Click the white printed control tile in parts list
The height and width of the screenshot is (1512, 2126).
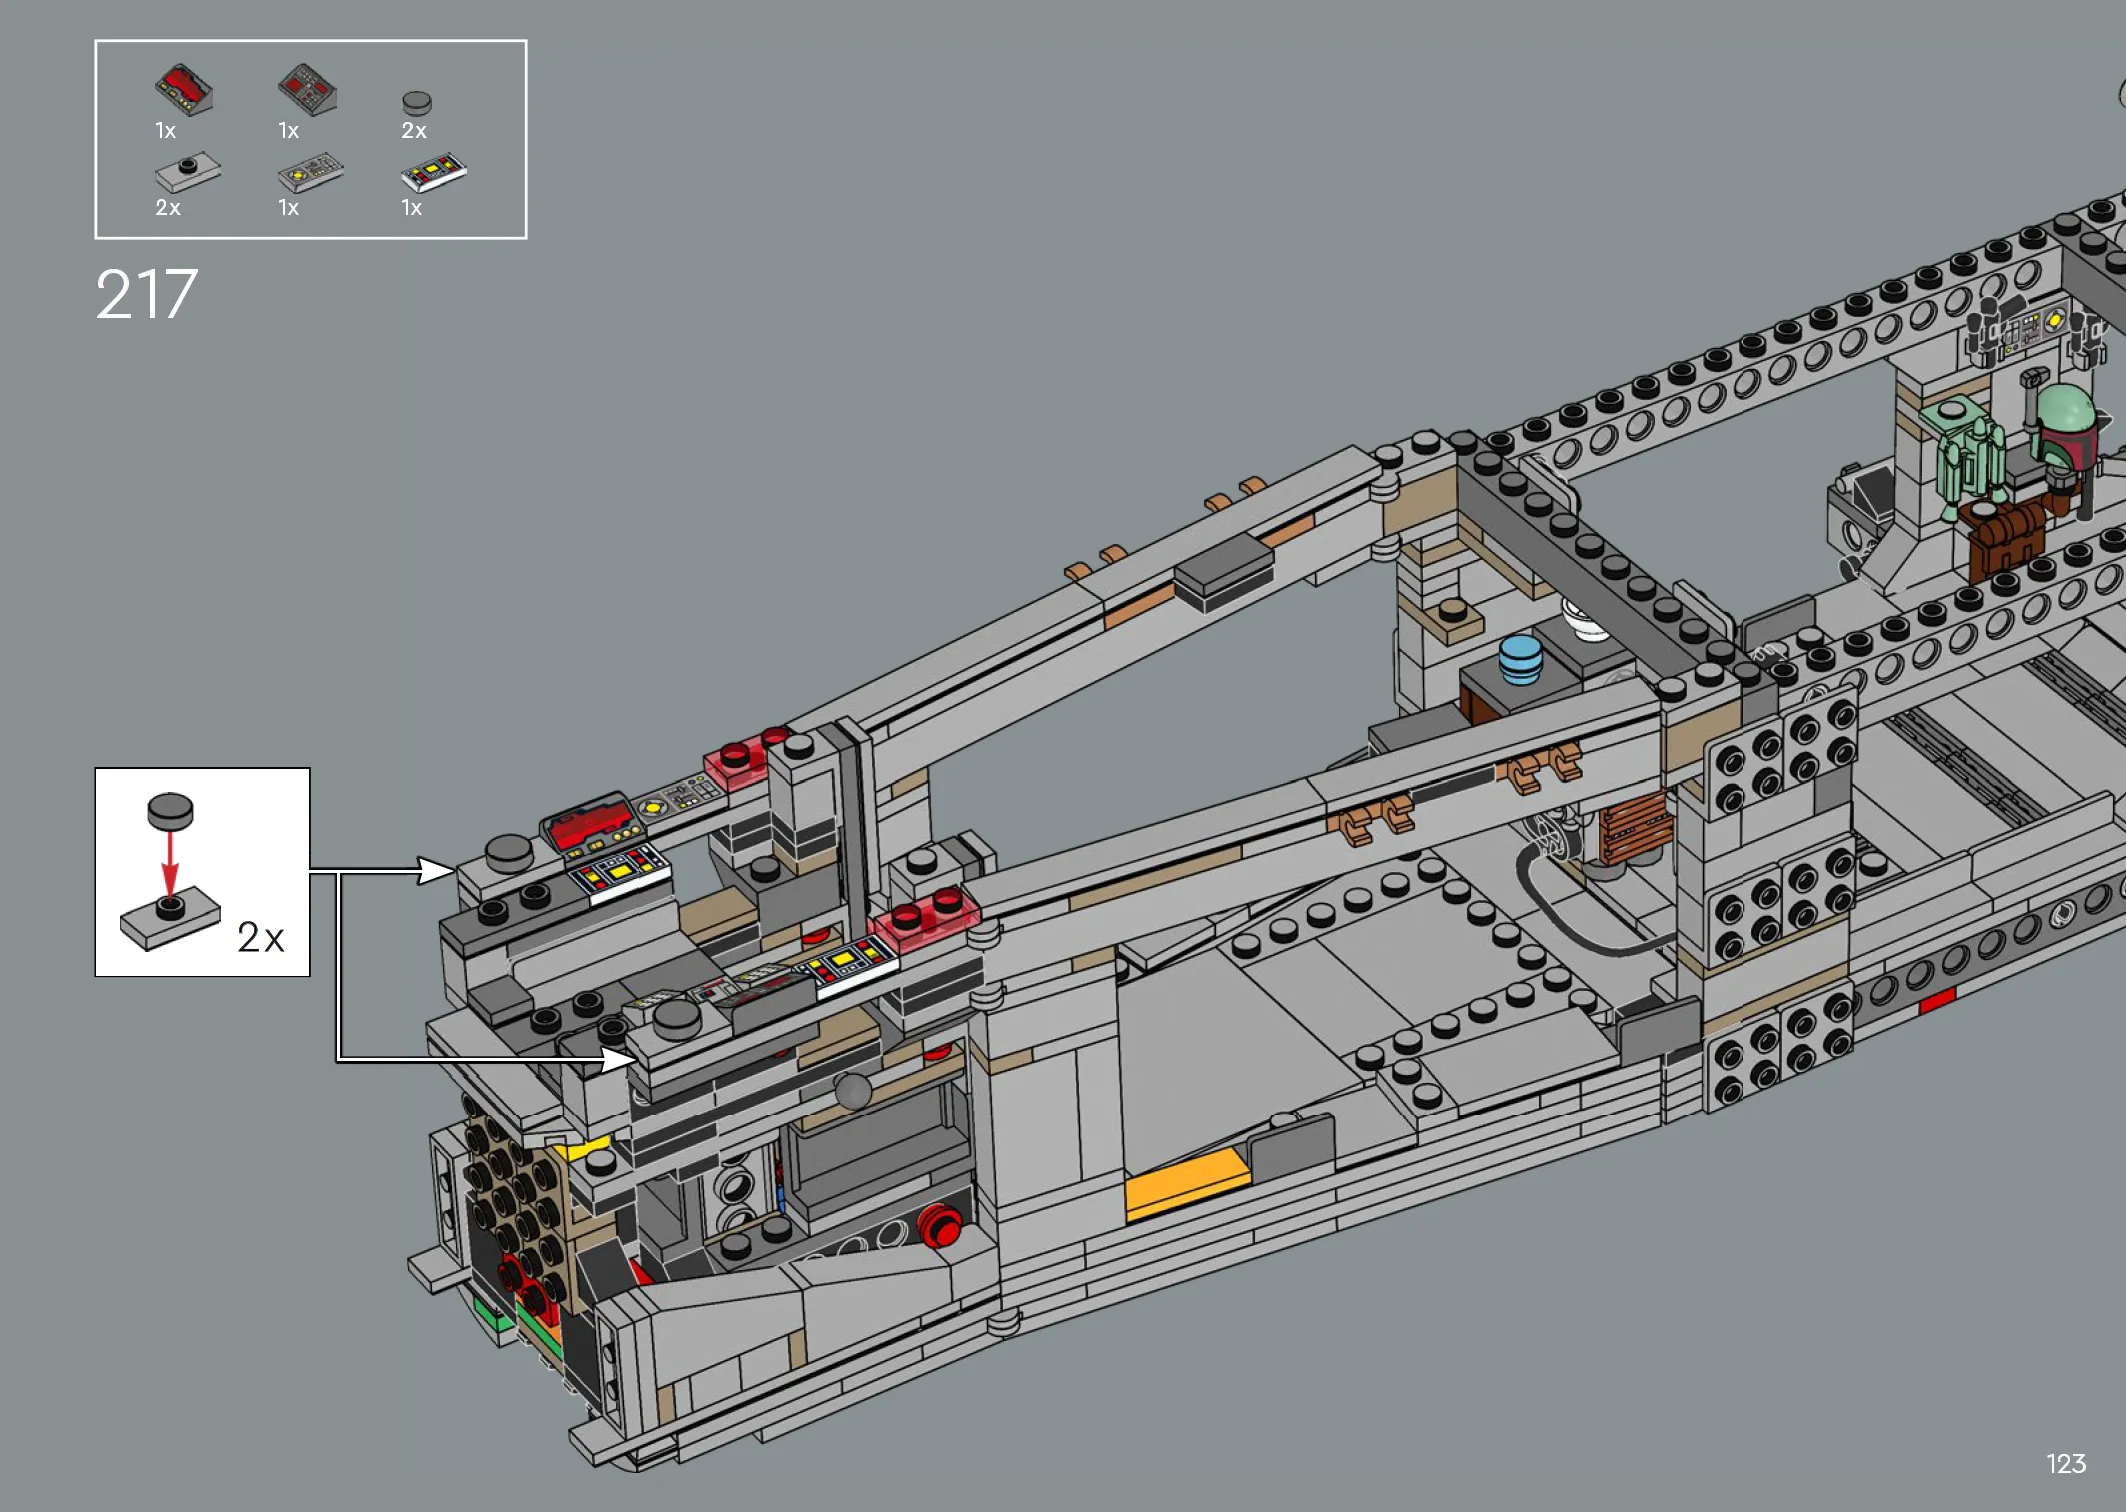point(434,172)
